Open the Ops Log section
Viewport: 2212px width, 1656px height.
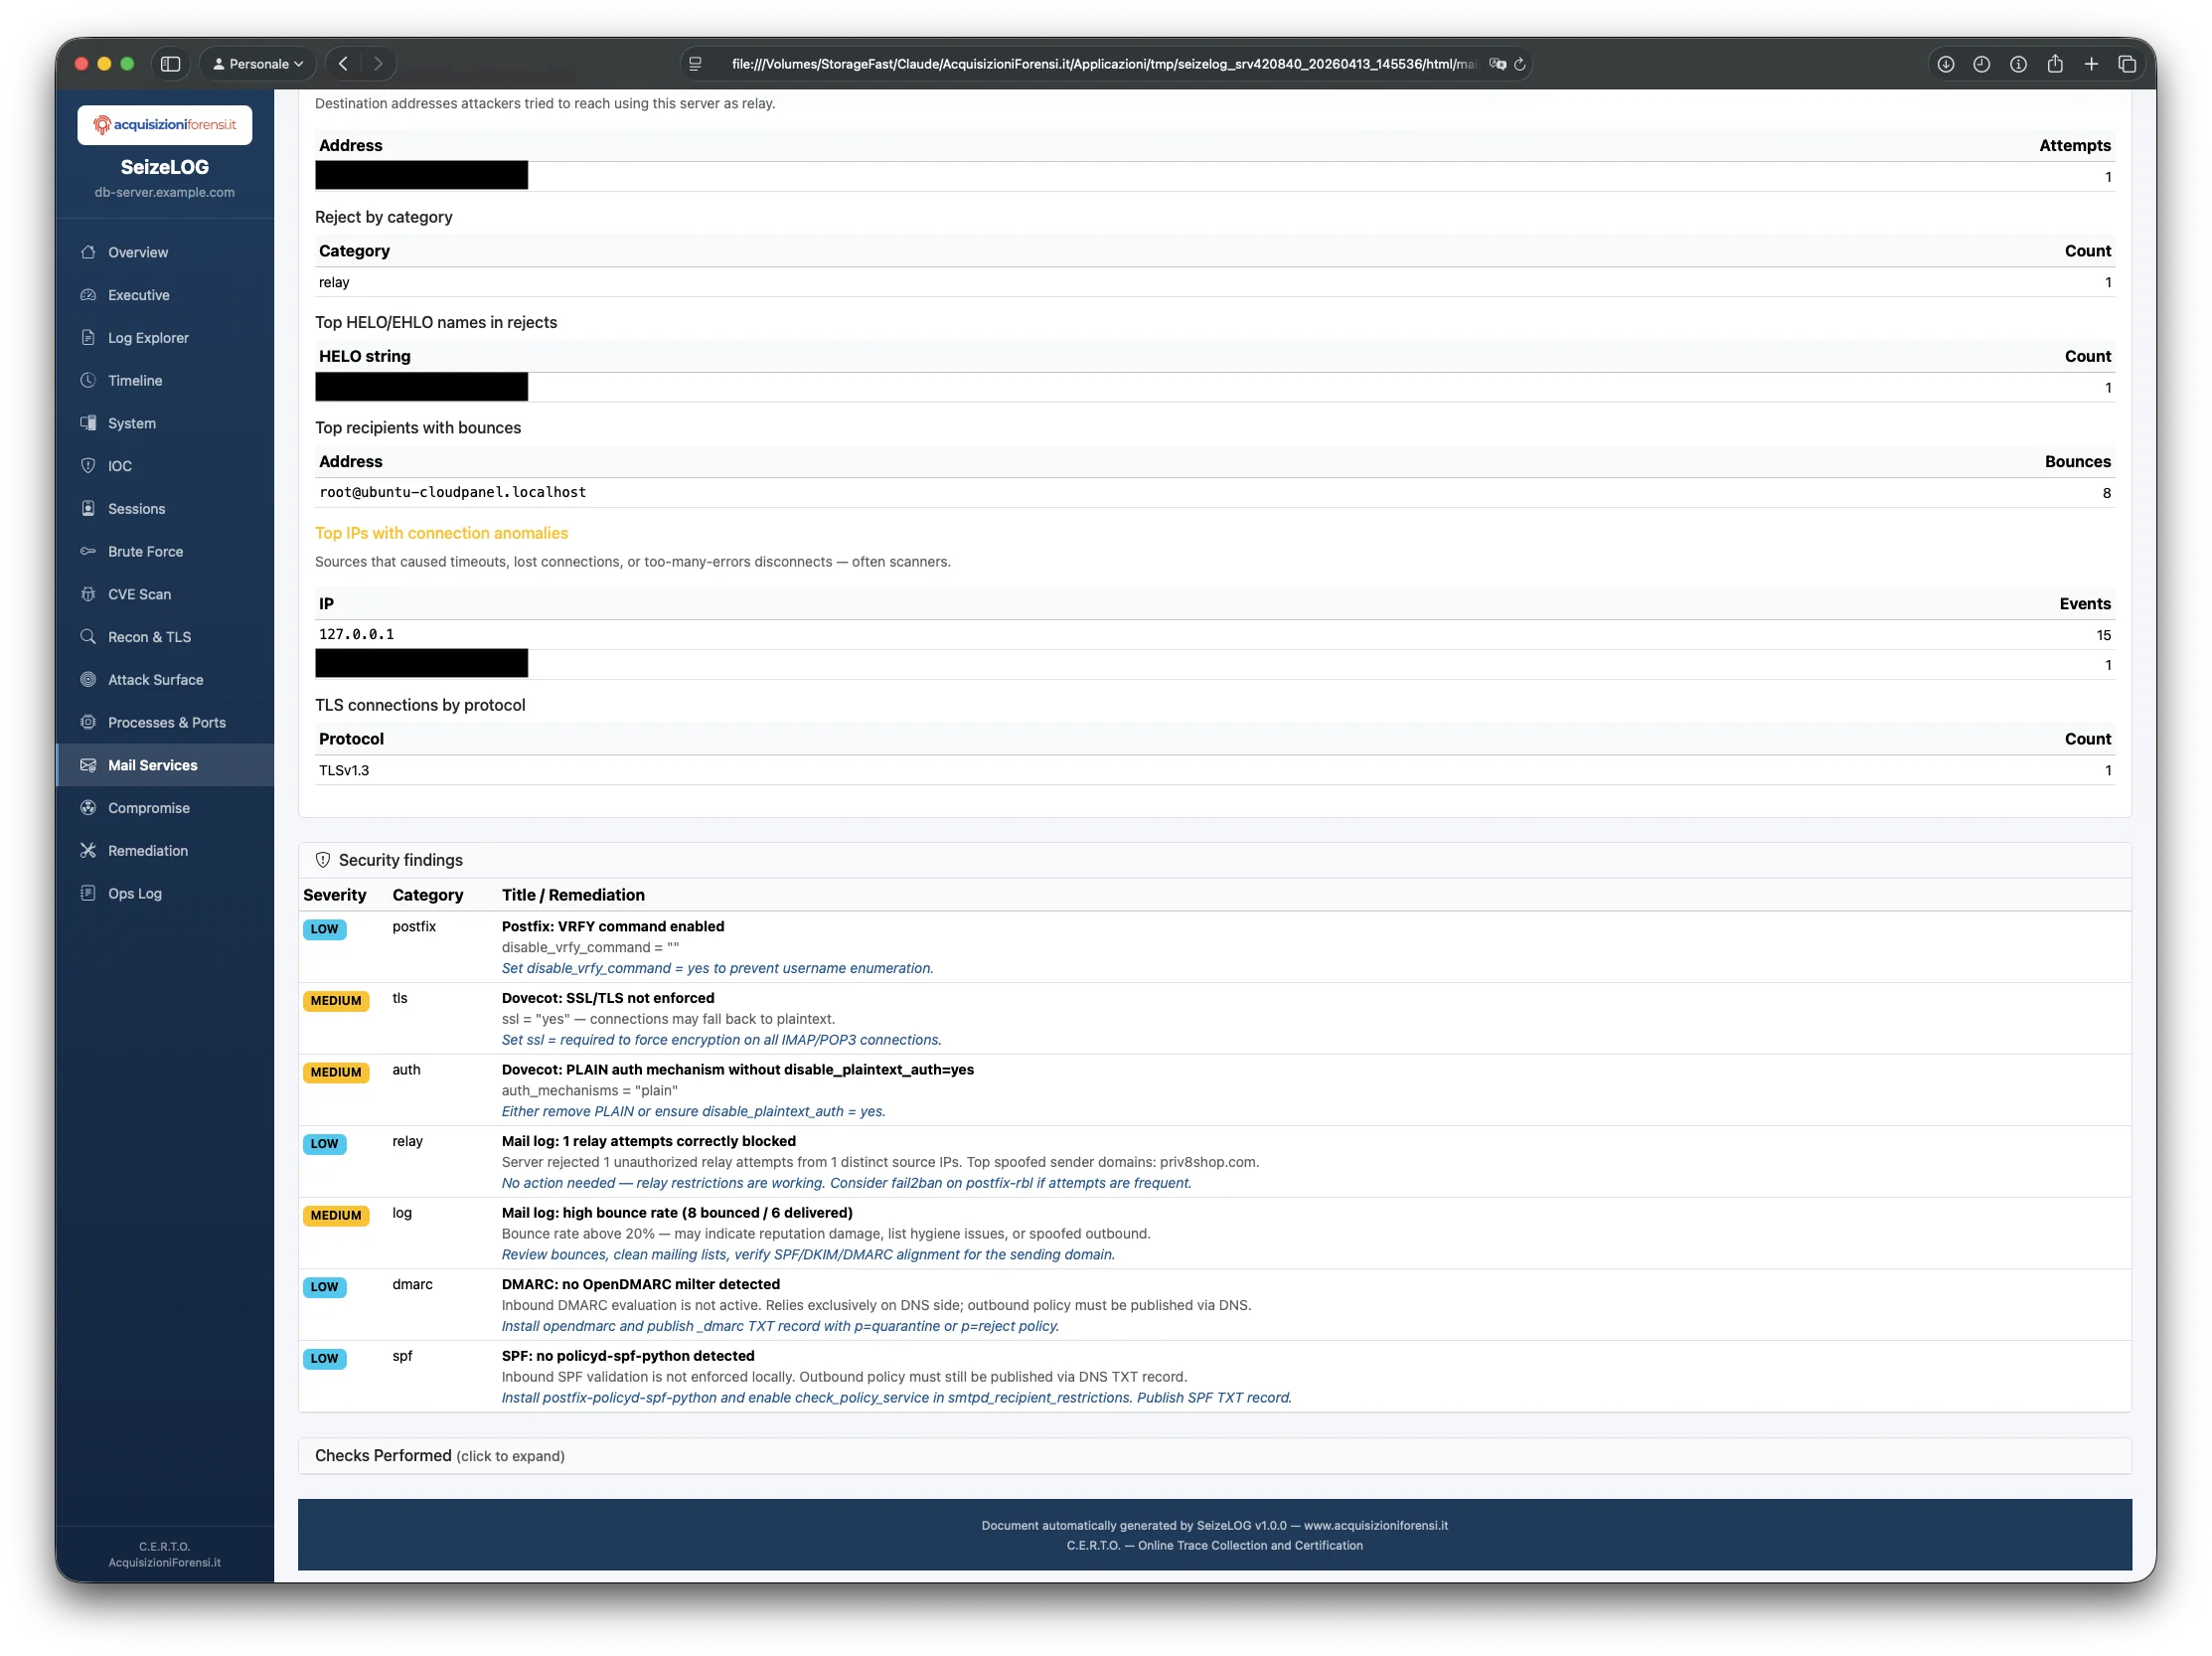(x=134, y=893)
